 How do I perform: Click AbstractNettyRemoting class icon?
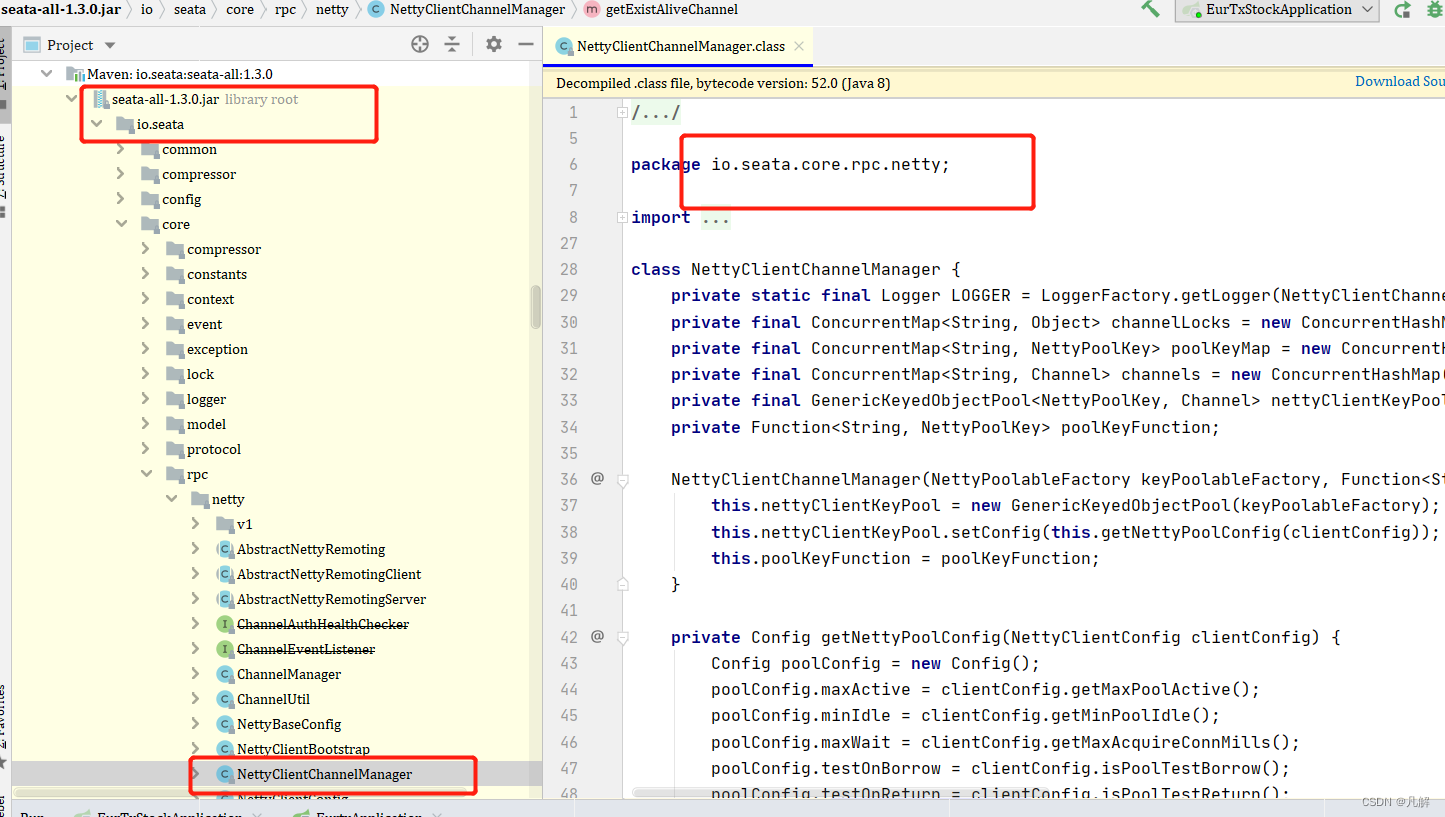[x=225, y=549]
